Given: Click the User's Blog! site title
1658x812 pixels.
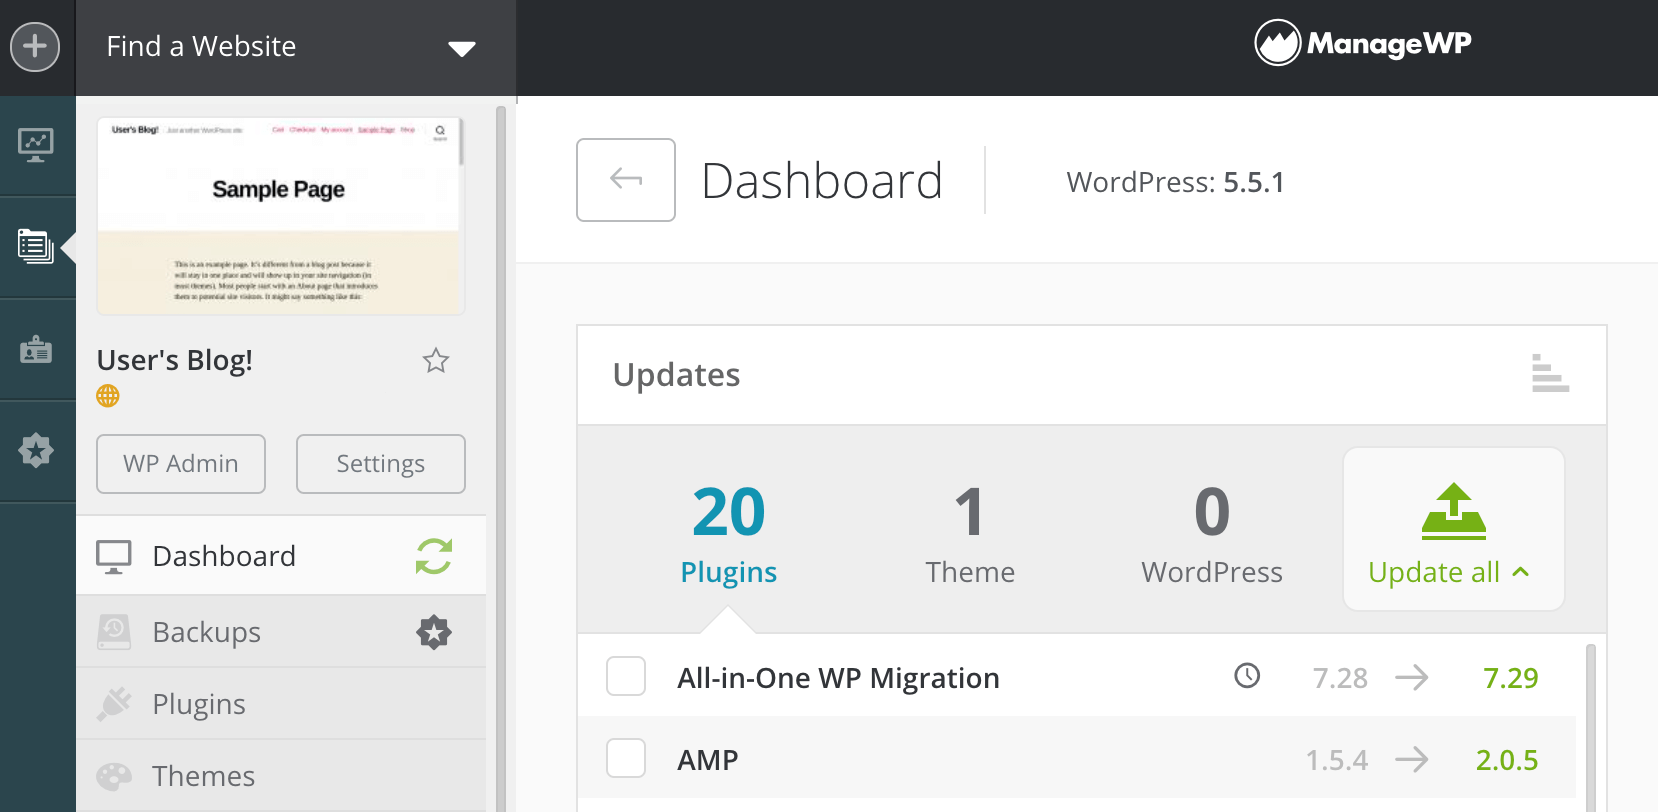Looking at the screenshot, I should [x=175, y=360].
